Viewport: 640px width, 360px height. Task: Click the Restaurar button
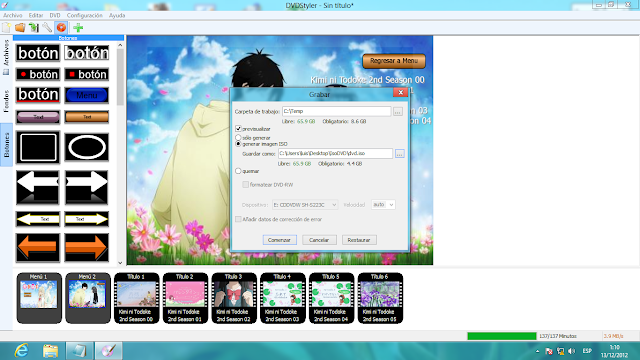[x=359, y=240]
